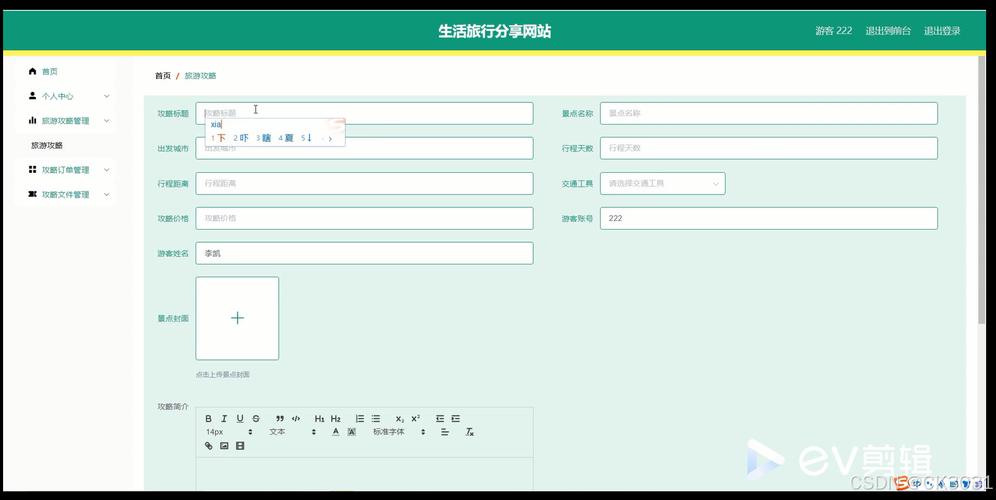Increase indent in the editor
The height and width of the screenshot is (500, 996).
pos(455,419)
